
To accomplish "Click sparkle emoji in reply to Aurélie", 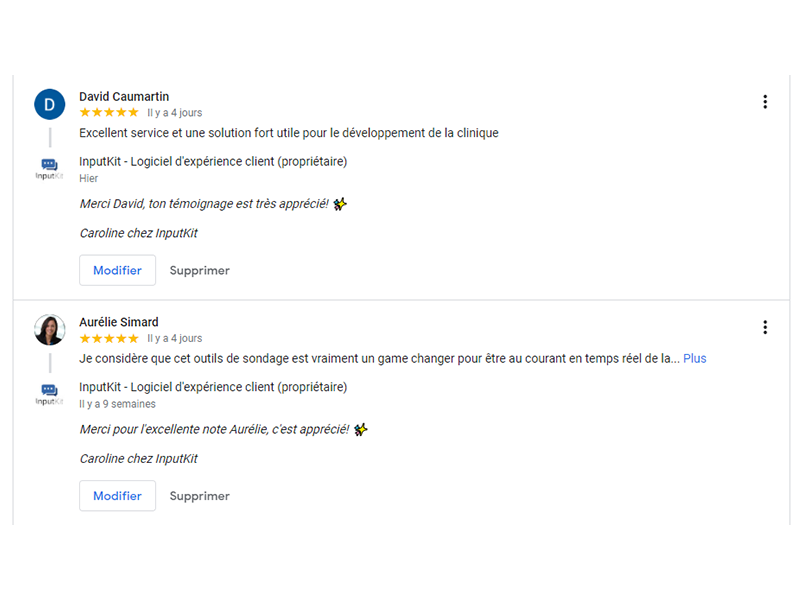I will 361,430.
